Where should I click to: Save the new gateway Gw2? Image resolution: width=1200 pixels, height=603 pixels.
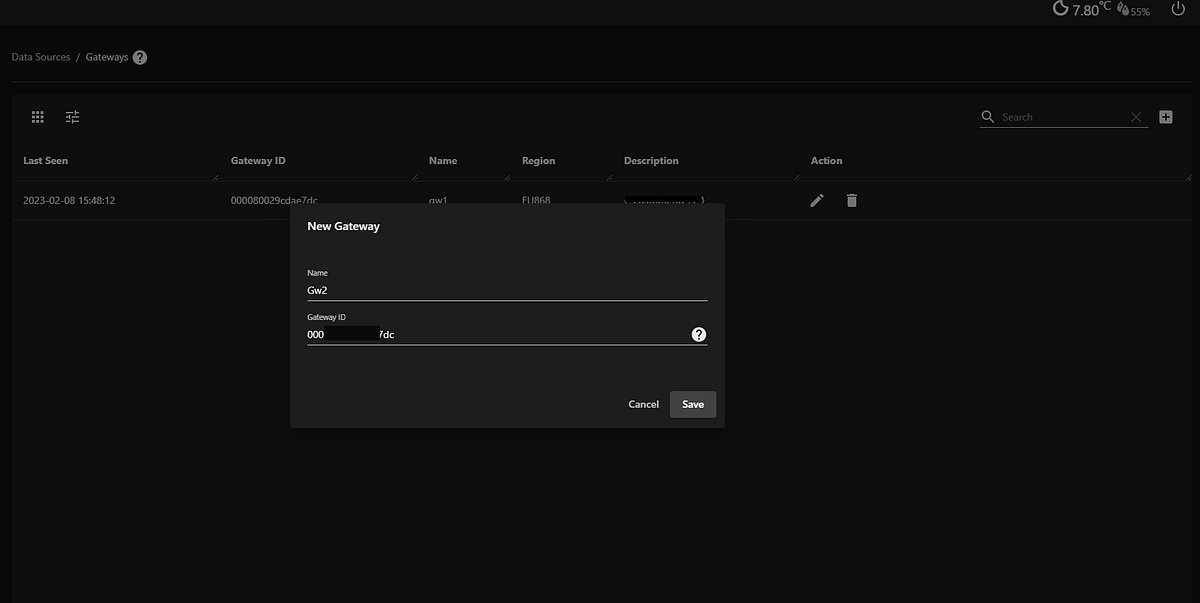tap(692, 404)
